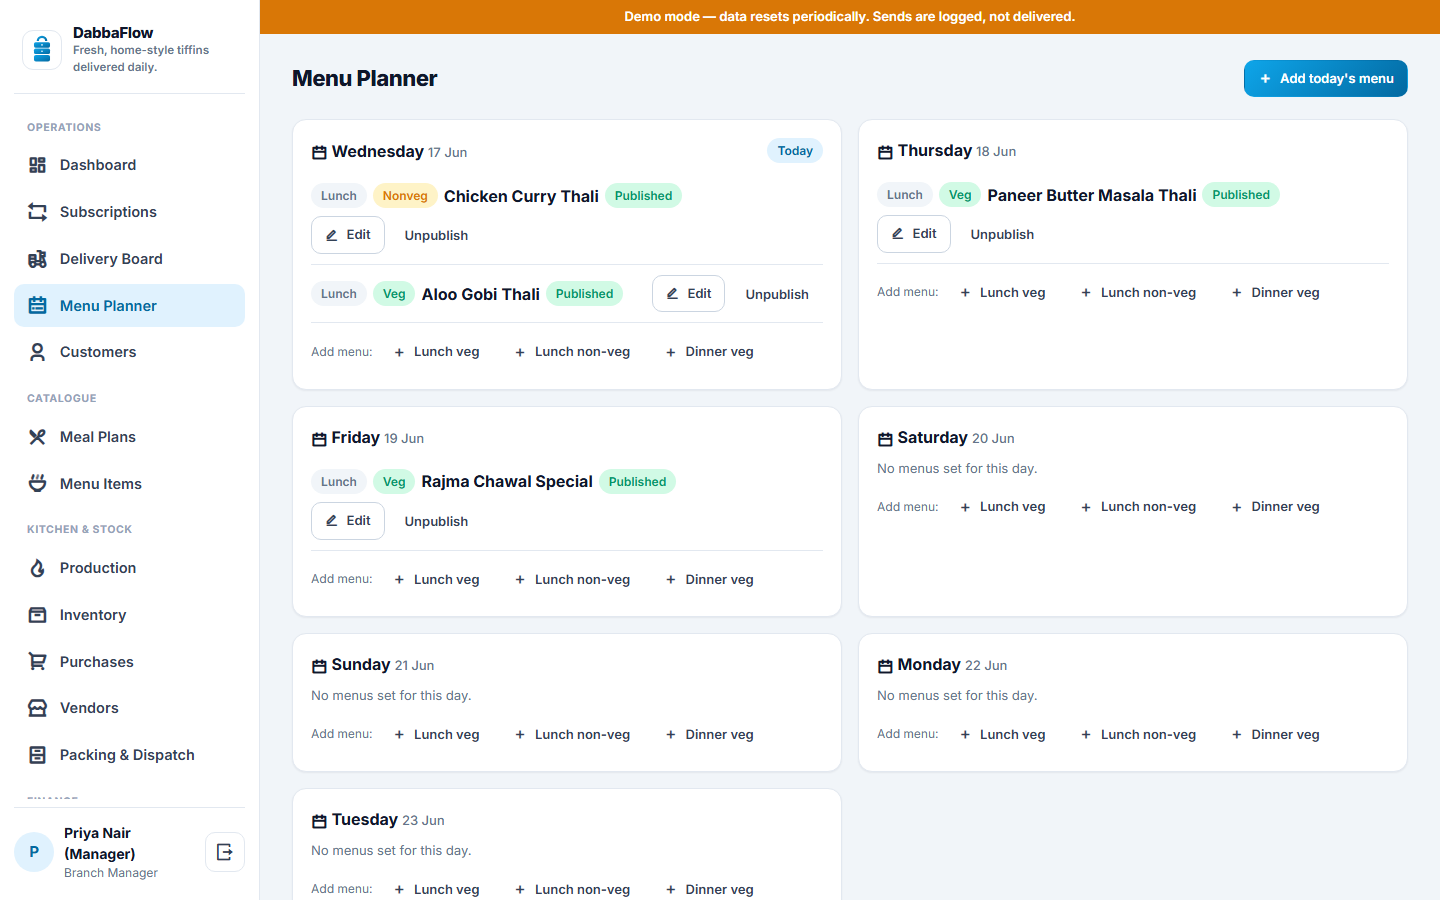Viewport: 1440px width, 900px height.
Task: Click Published badge on Aloo Gobi Thali
Action: click(585, 294)
